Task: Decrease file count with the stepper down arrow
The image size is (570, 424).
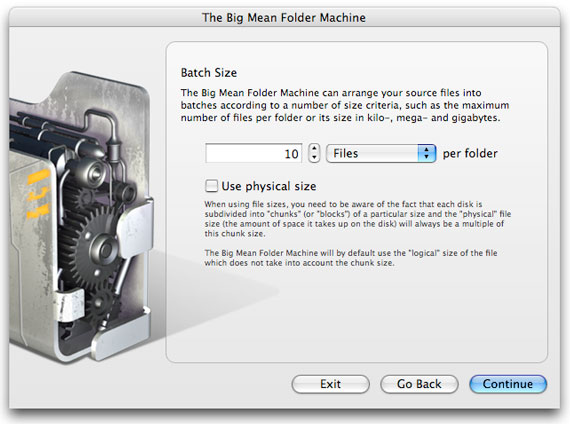Action: [314, 158]
